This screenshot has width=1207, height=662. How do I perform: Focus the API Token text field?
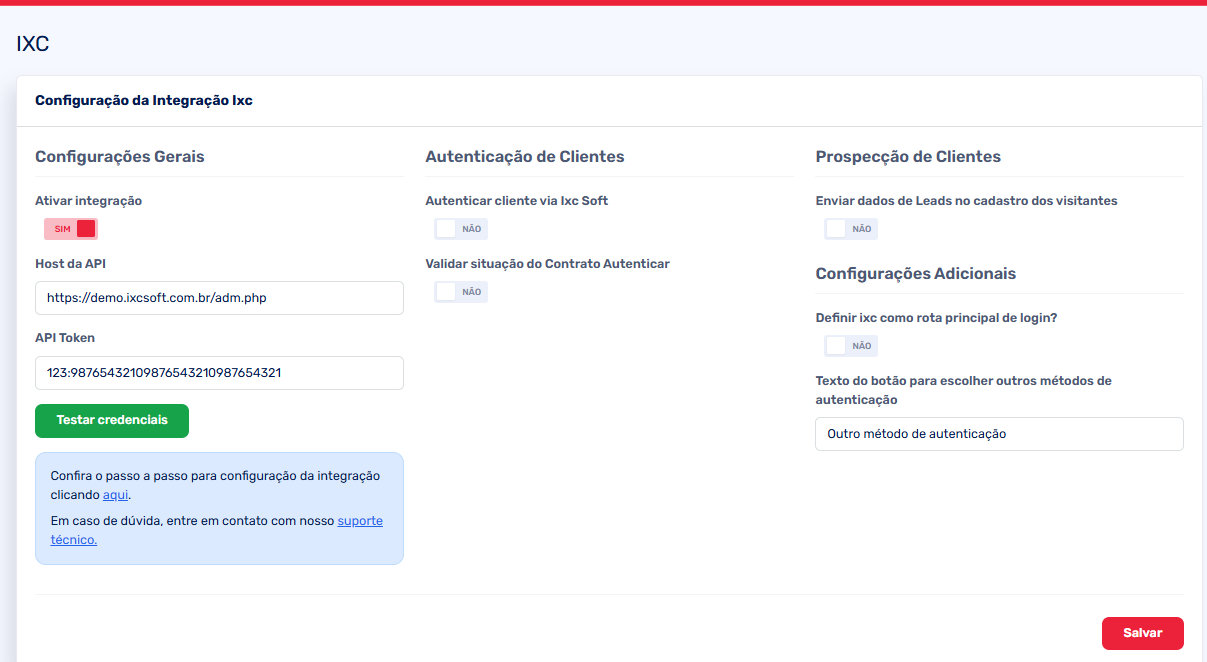[219, 373]
